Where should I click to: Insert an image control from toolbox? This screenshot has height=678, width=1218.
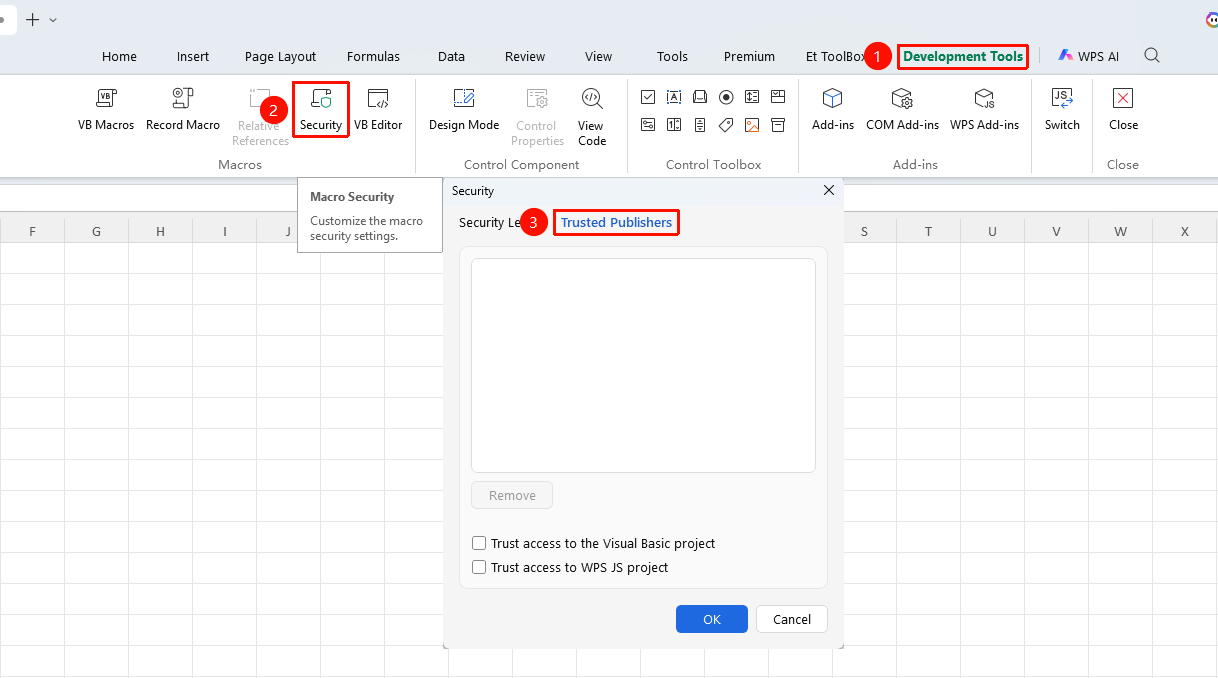click(752, 125)
